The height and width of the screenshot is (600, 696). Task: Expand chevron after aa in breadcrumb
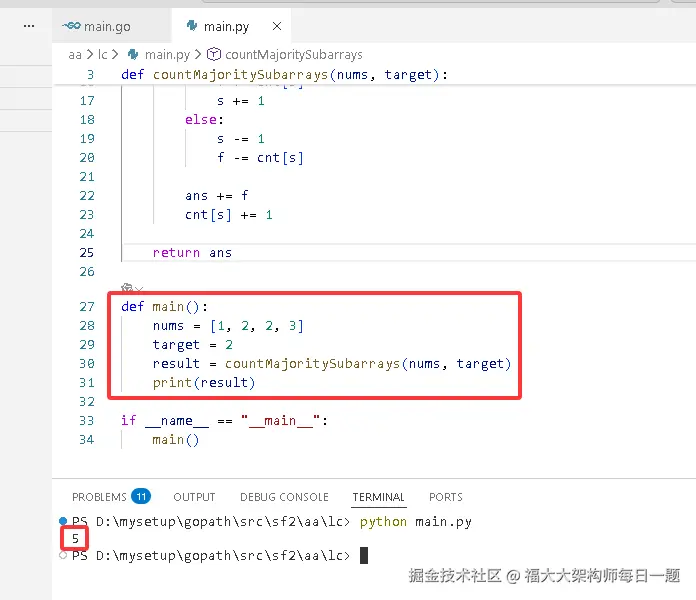point(90,55)
